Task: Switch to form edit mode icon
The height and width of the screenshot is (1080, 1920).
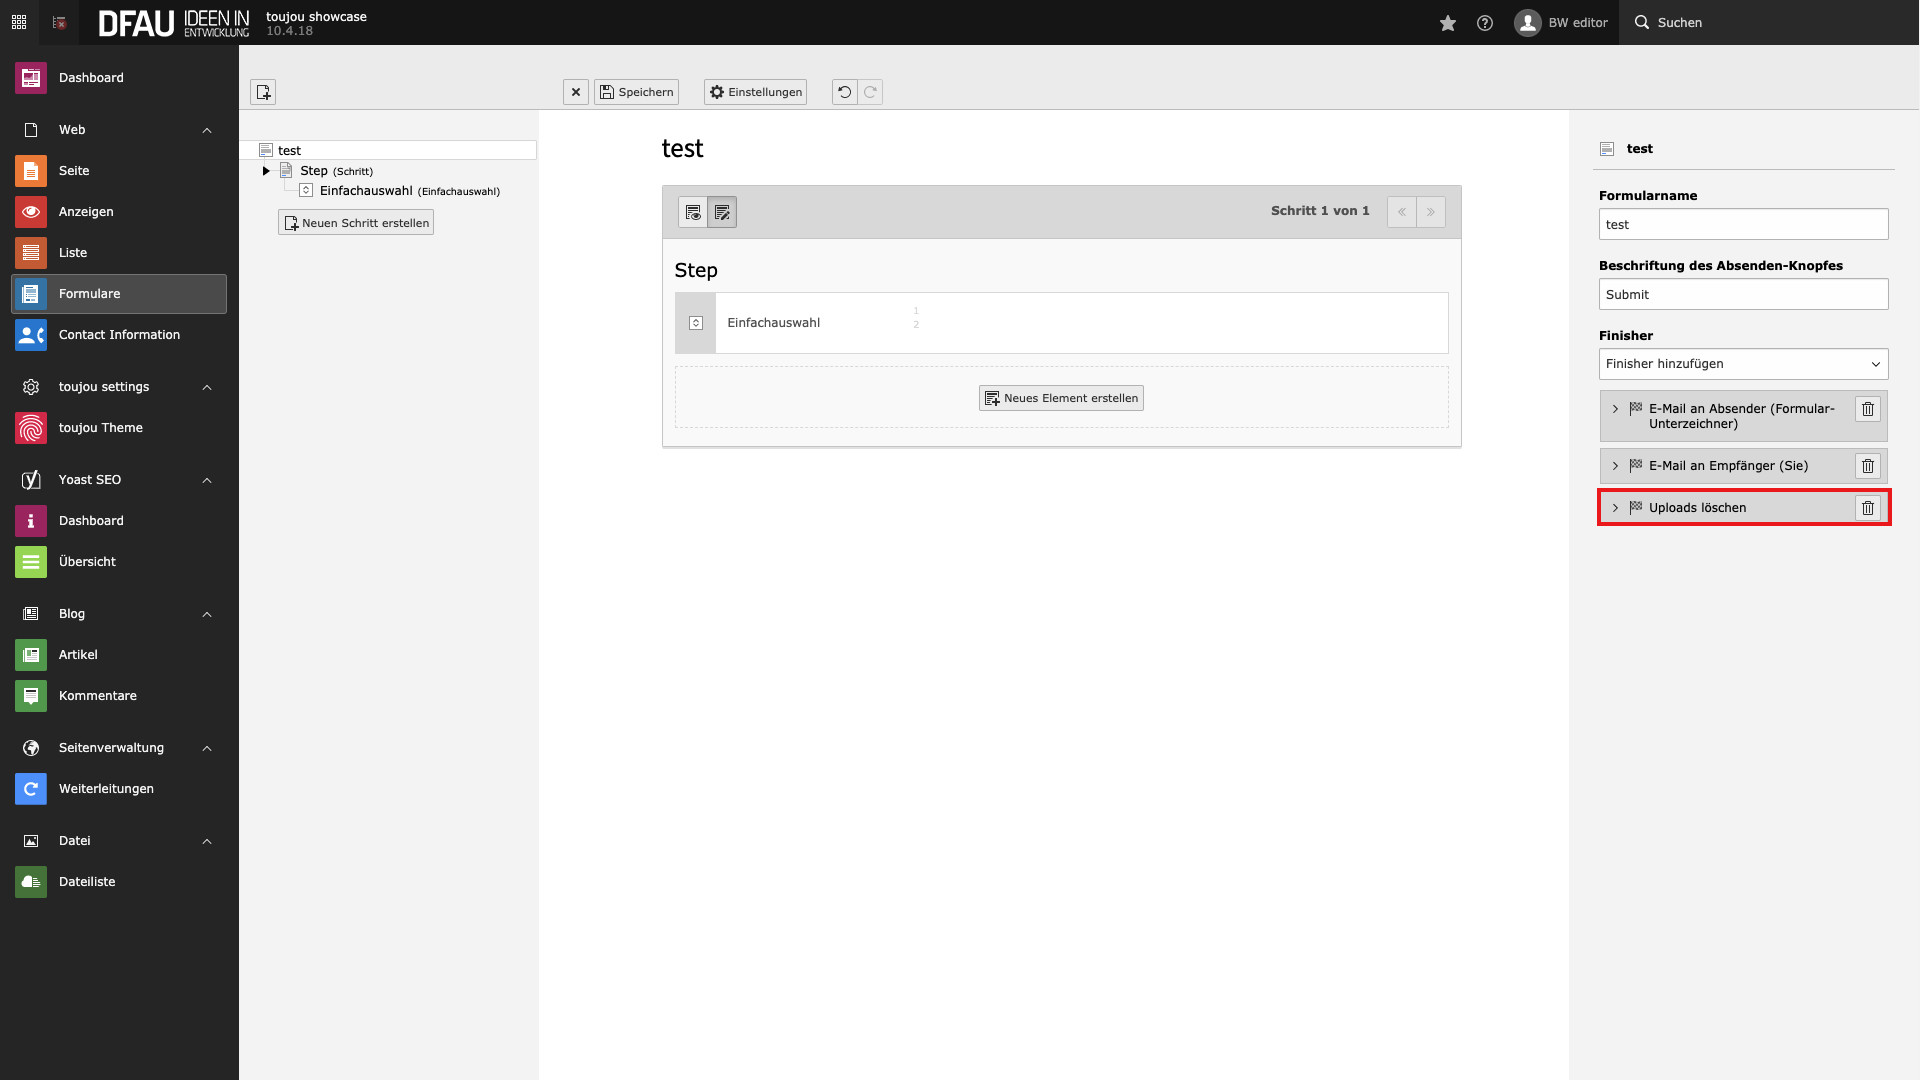Action: click(722, 211)
